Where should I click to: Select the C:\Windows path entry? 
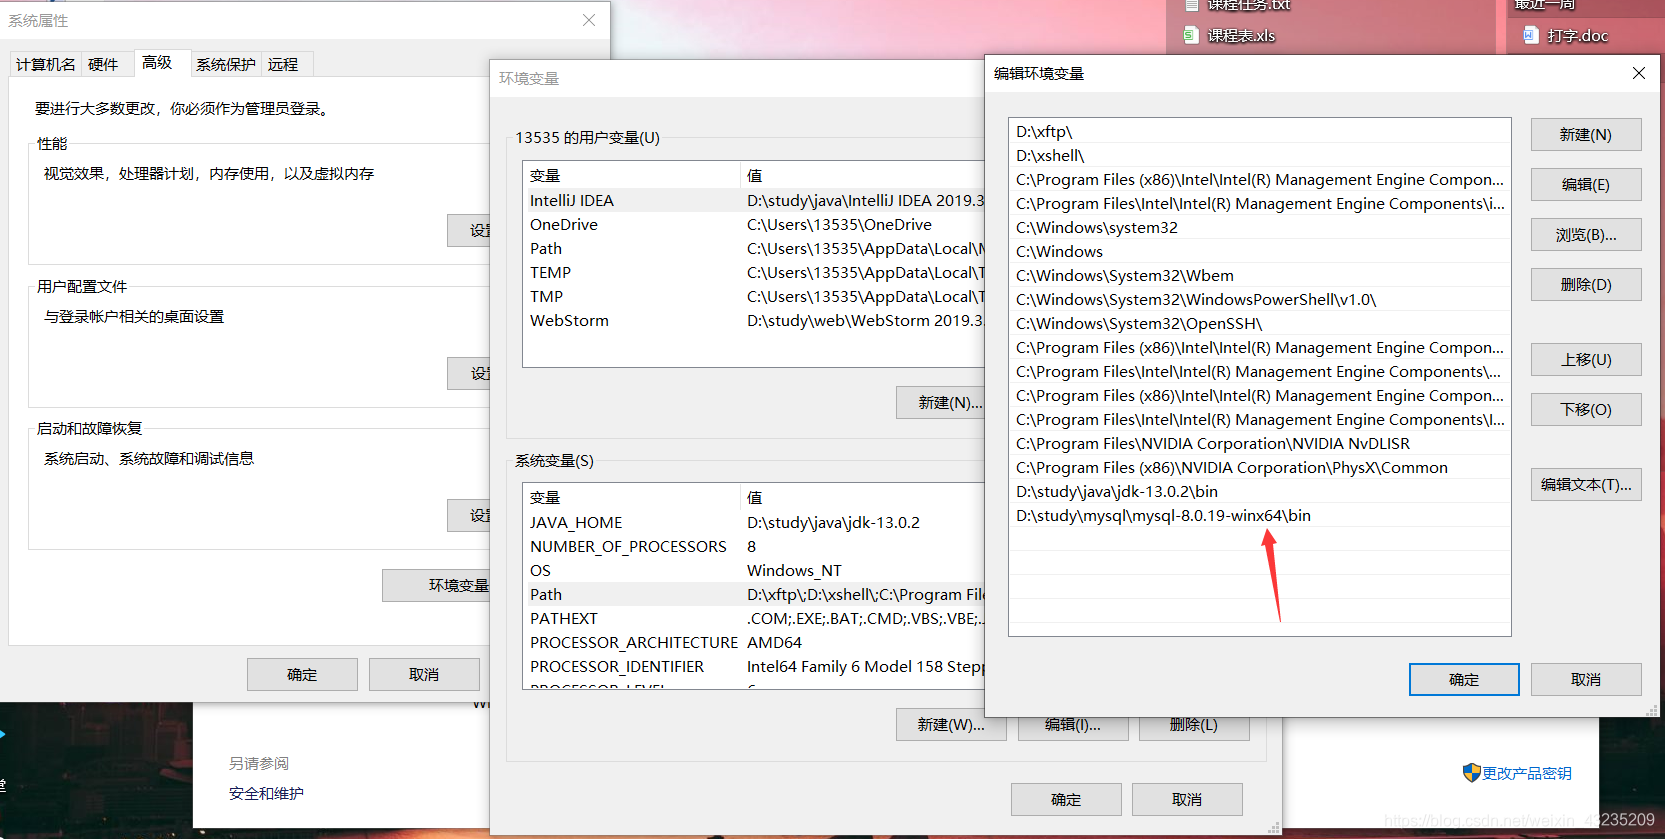tap(1260, 252)
